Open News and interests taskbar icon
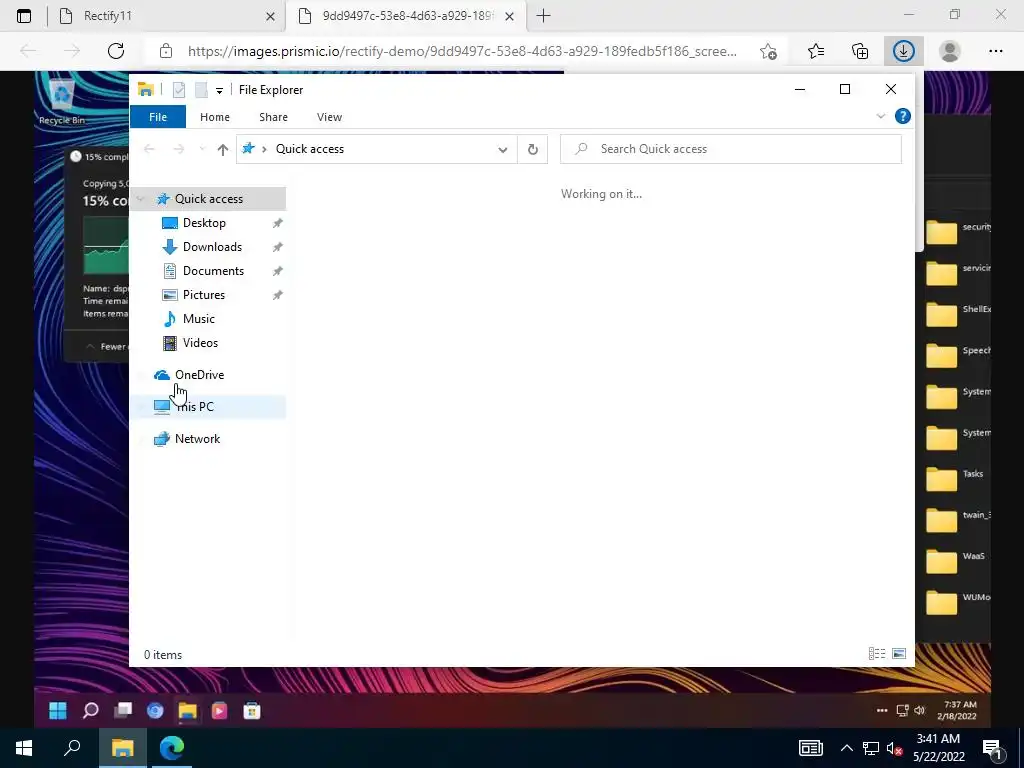Image resolution: width=1024 pixels, height=768 pixels. (810, 748)
